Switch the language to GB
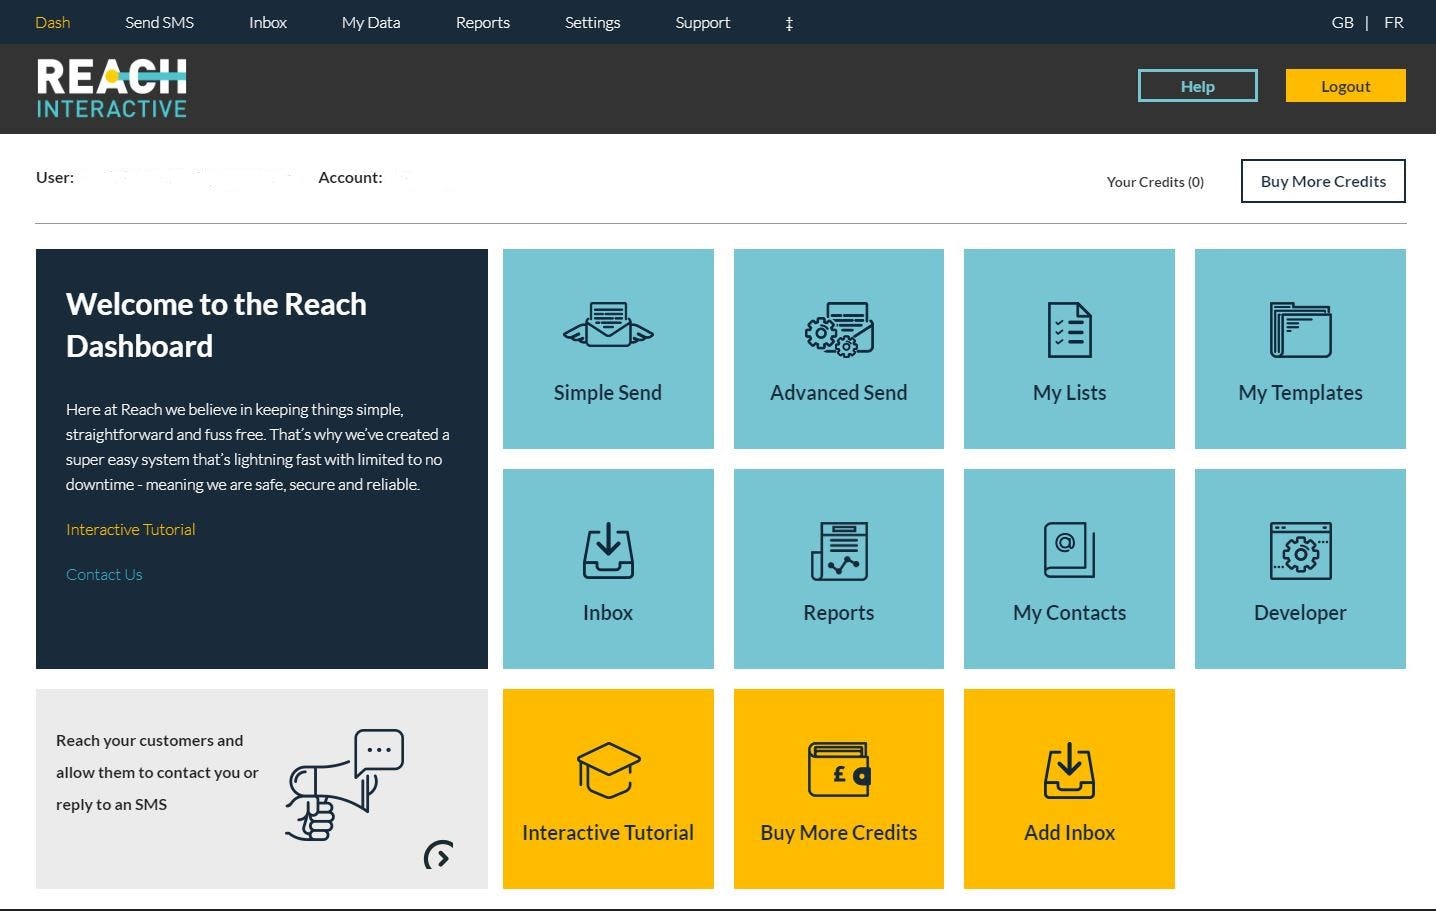 (1342, 22)
